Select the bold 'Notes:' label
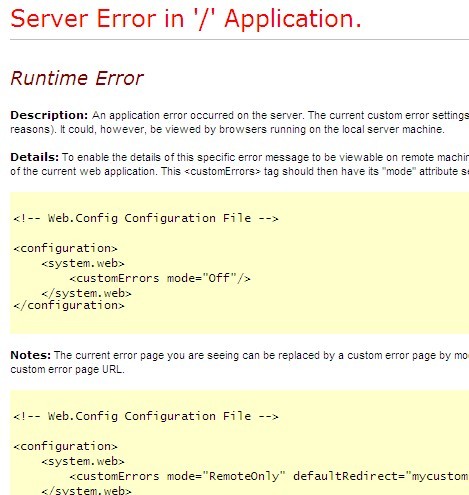This screenshot has height=495, width=469. [30, 355]
